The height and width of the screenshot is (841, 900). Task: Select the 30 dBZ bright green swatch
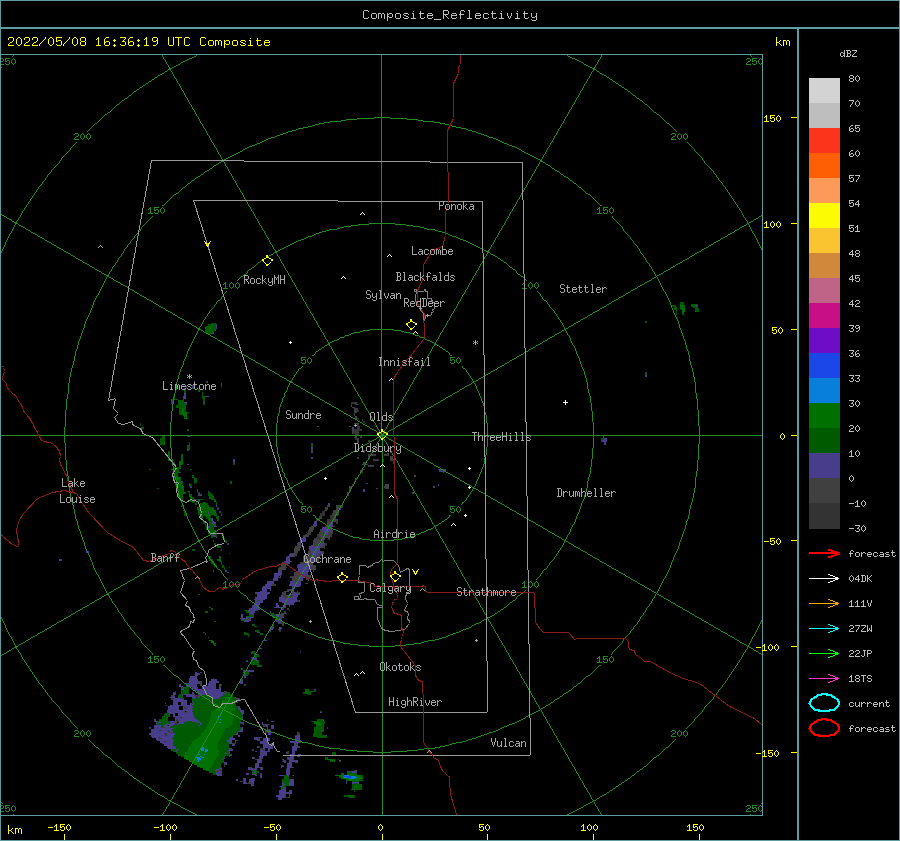coord(824,416)
